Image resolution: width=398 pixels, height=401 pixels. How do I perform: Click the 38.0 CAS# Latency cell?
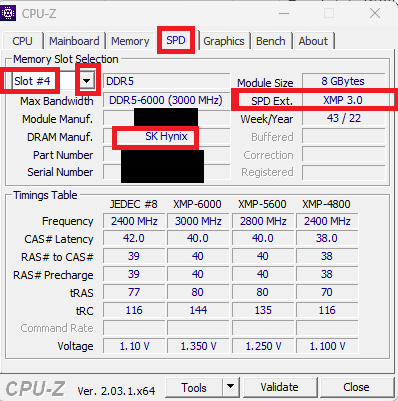coord(327,238)
